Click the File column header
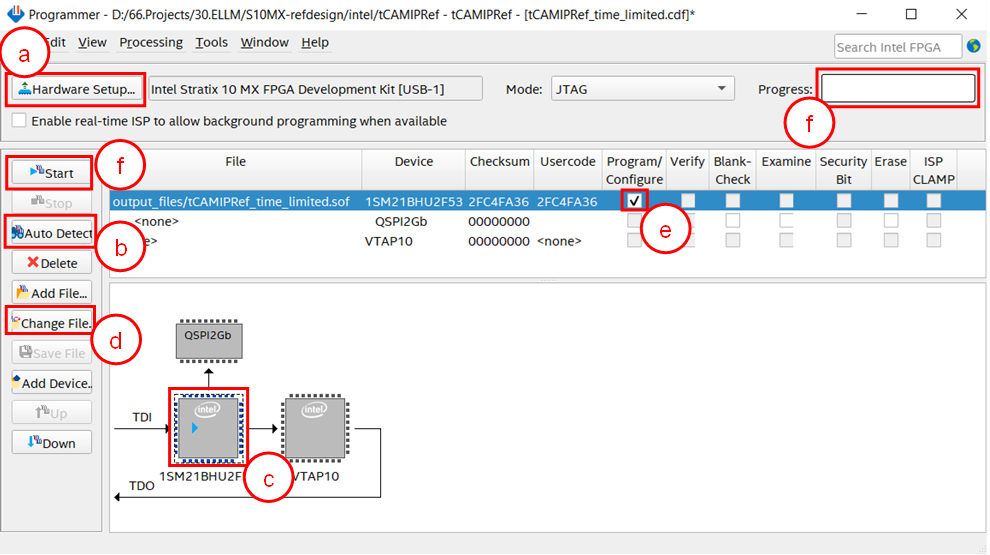Screen dimensions: 990x555 point(236,162)
